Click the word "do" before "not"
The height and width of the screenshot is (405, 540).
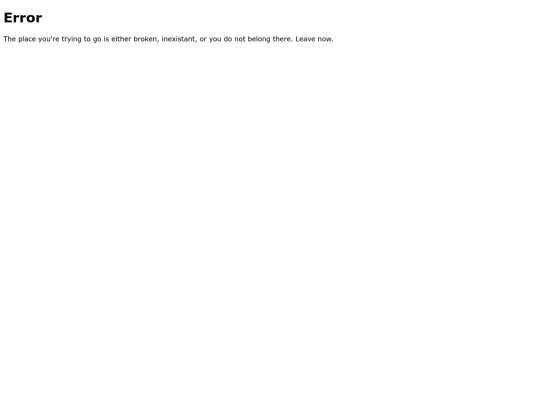(228, 39)
